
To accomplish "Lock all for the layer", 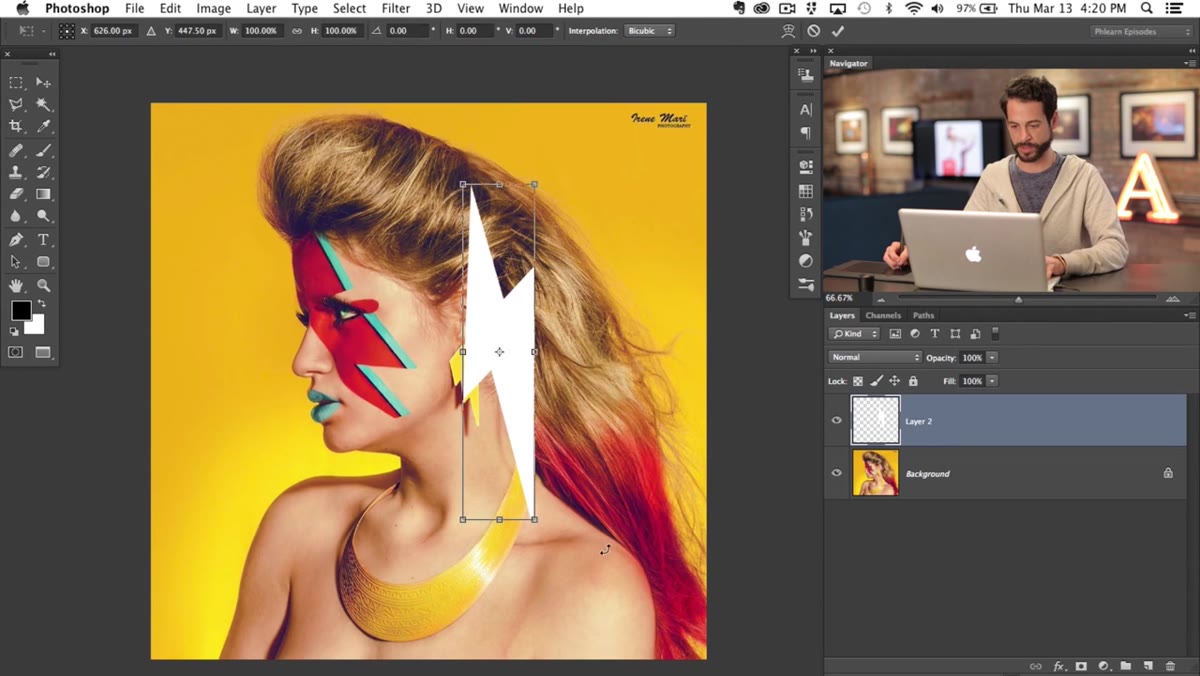I will pyautogui.click(x=913, y=381).
